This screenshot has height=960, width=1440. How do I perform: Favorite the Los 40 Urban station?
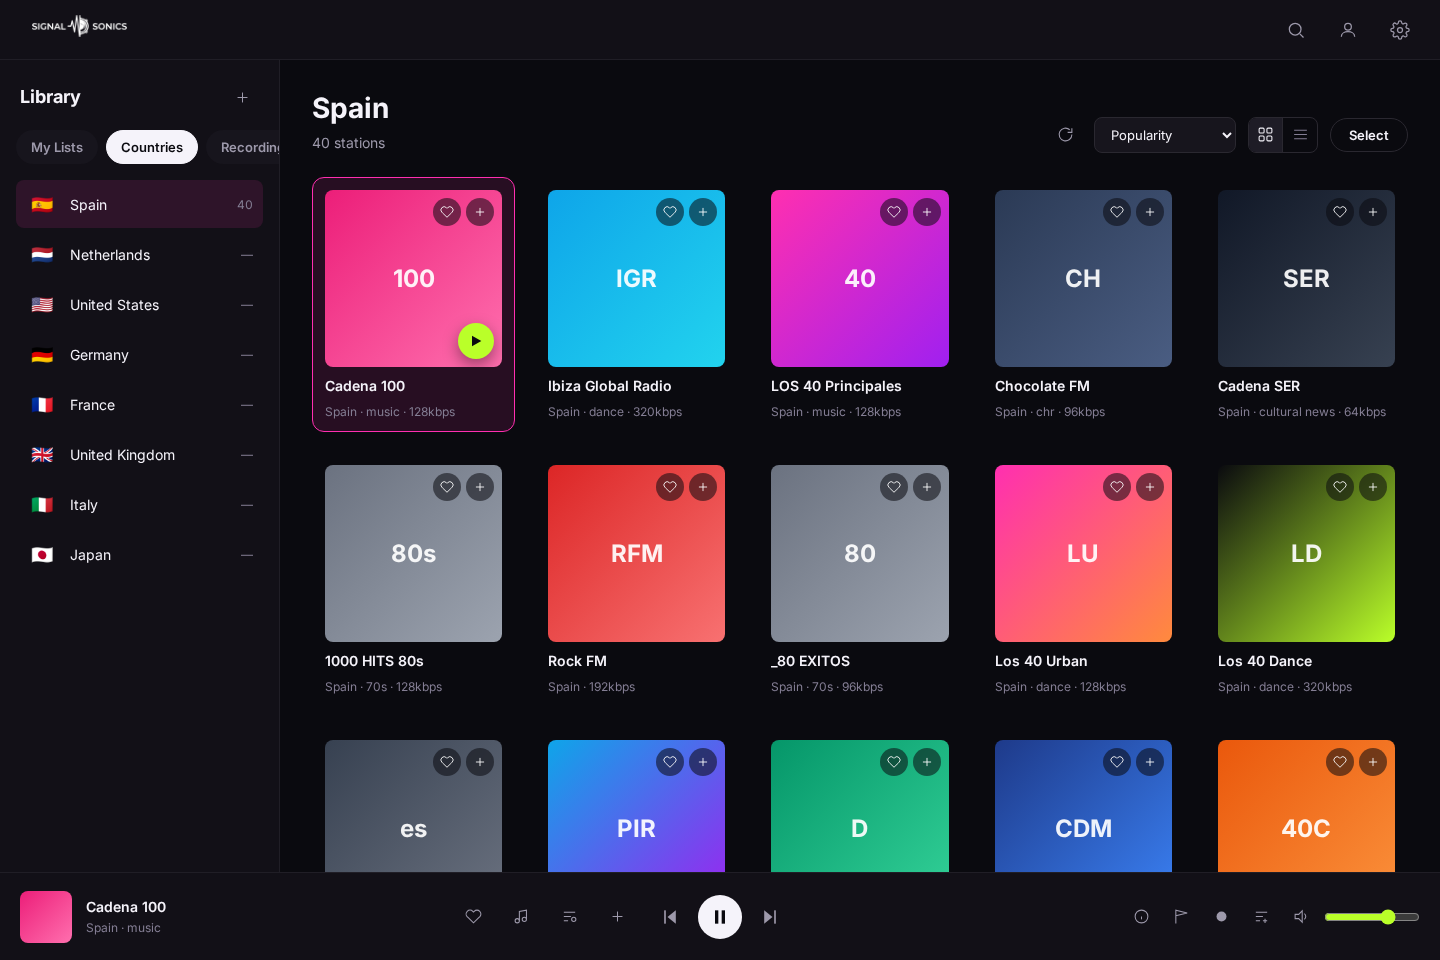1117,487
